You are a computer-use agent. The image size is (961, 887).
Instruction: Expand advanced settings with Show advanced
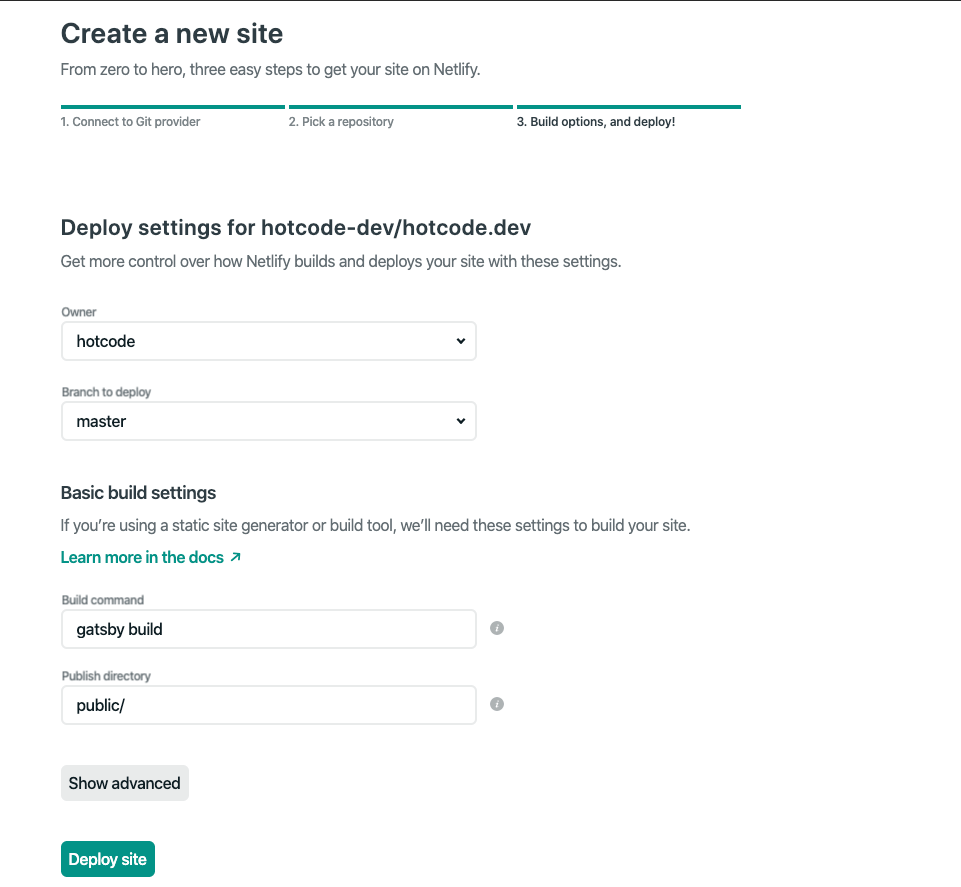(x=124, y=783)
